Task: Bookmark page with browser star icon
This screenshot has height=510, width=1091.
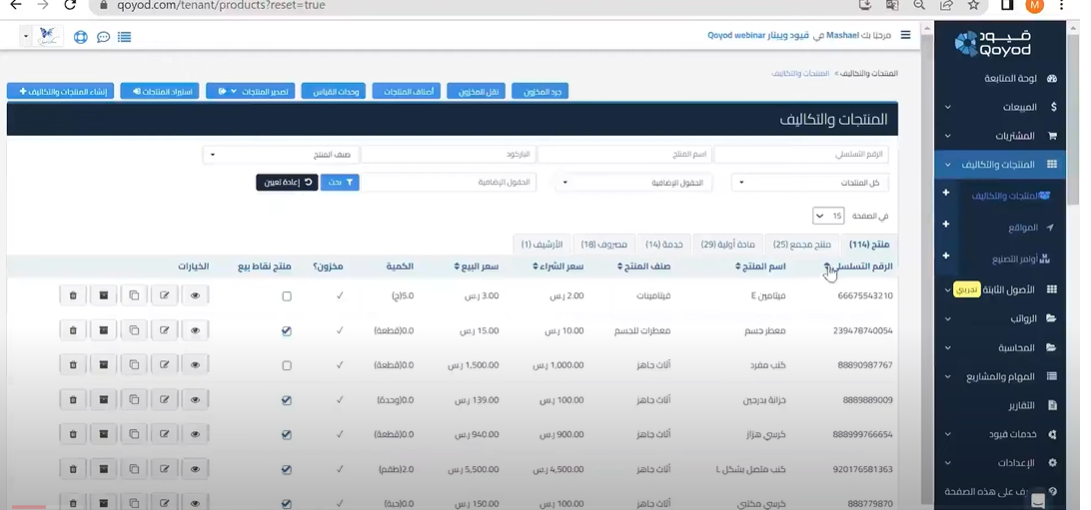Action: coord(973,5)
